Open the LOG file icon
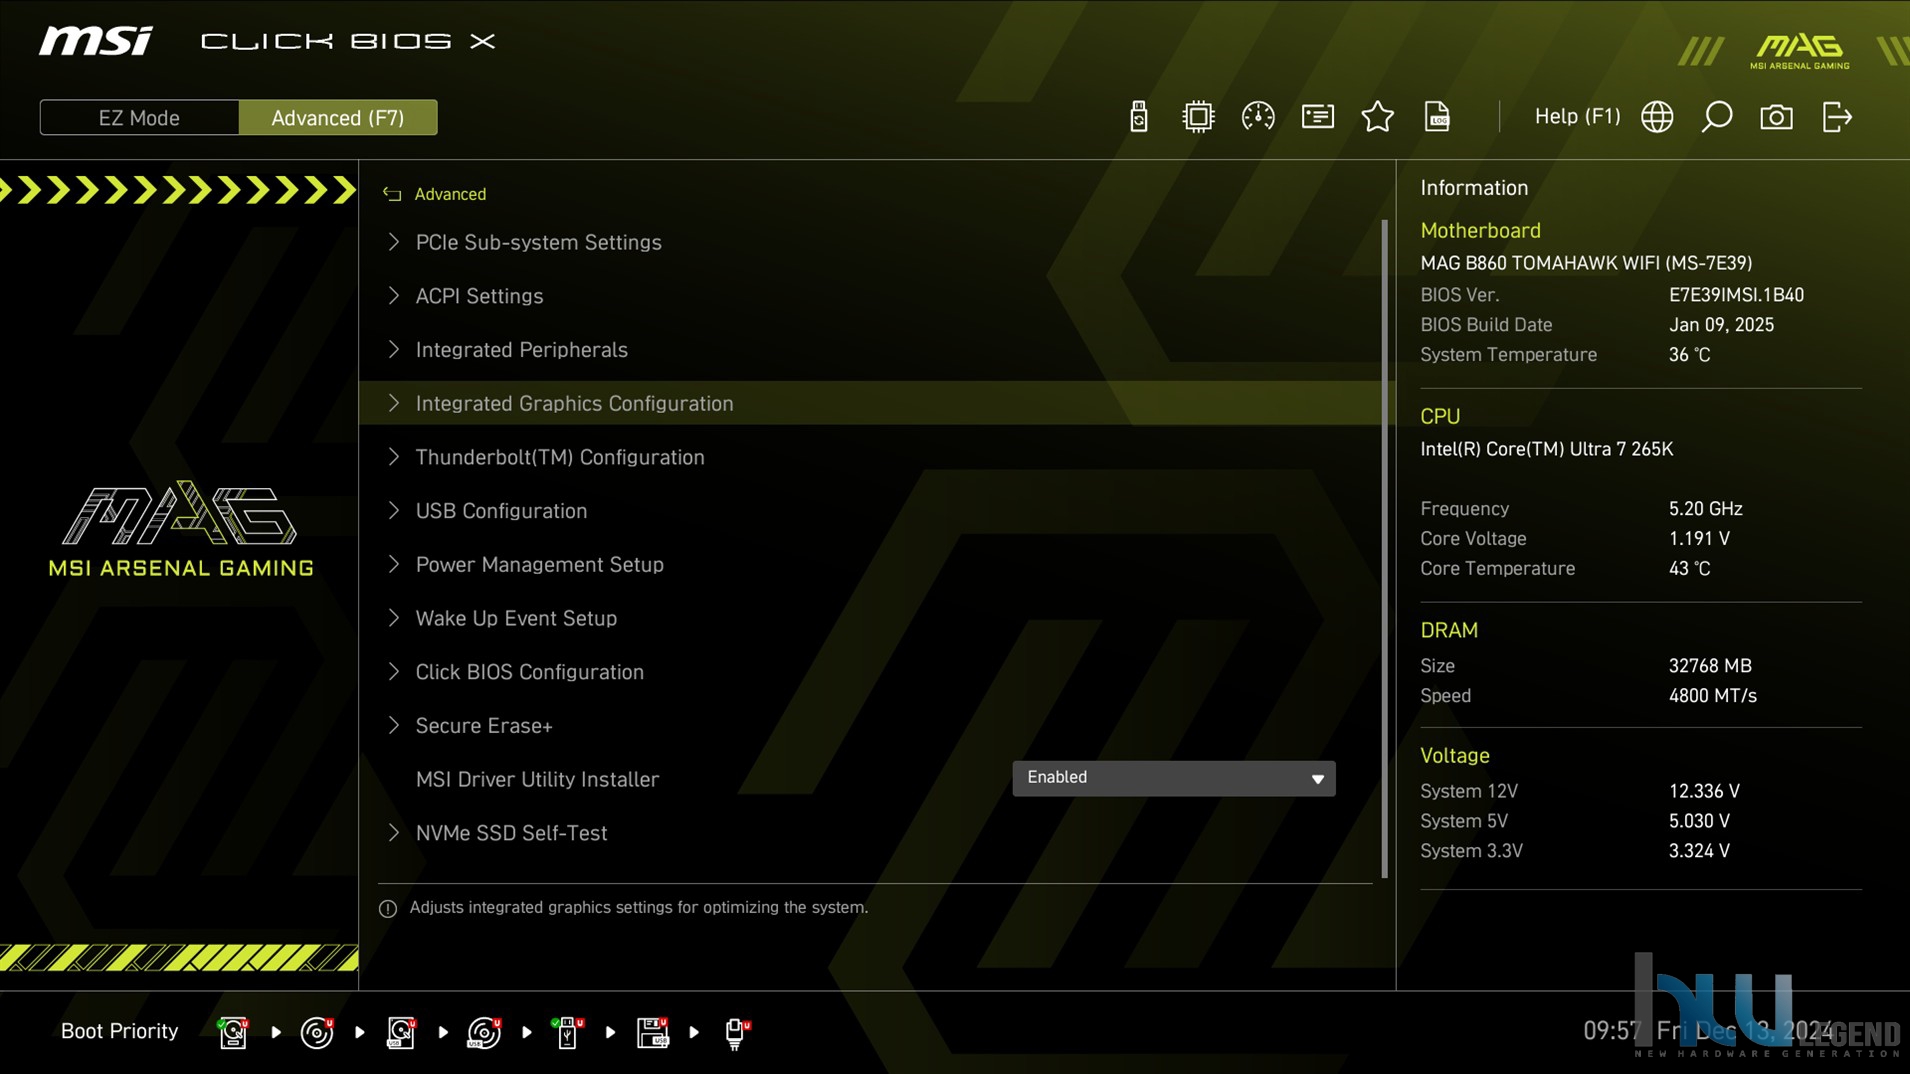This screenshot has height=1074, width=1910. [x=1437, y=117]
